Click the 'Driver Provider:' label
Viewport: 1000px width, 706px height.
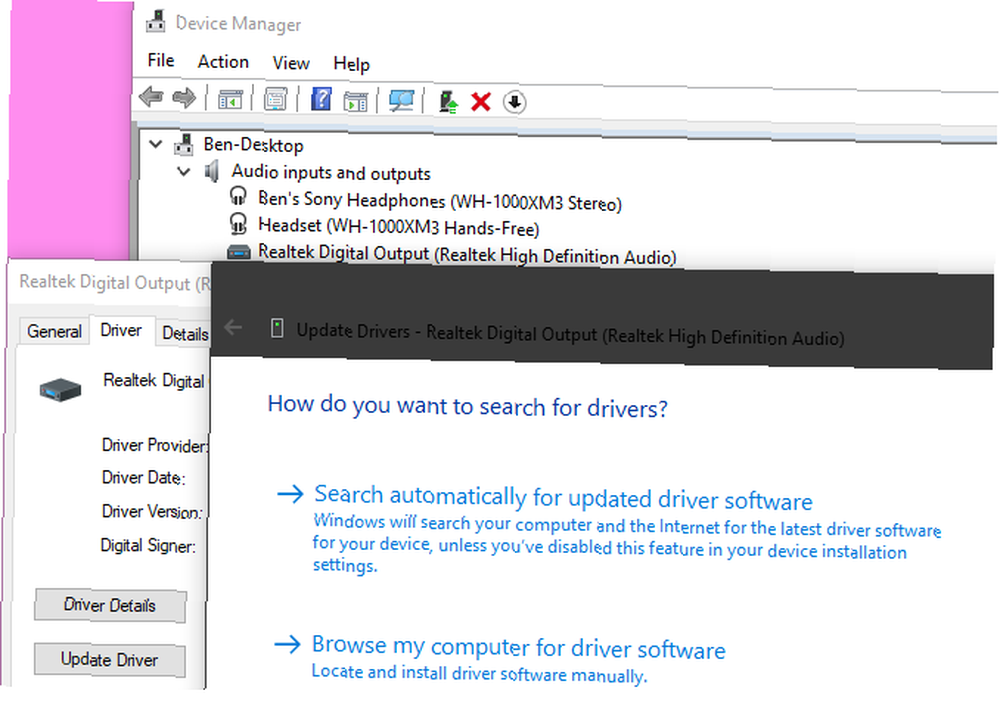tap(155, 445)
